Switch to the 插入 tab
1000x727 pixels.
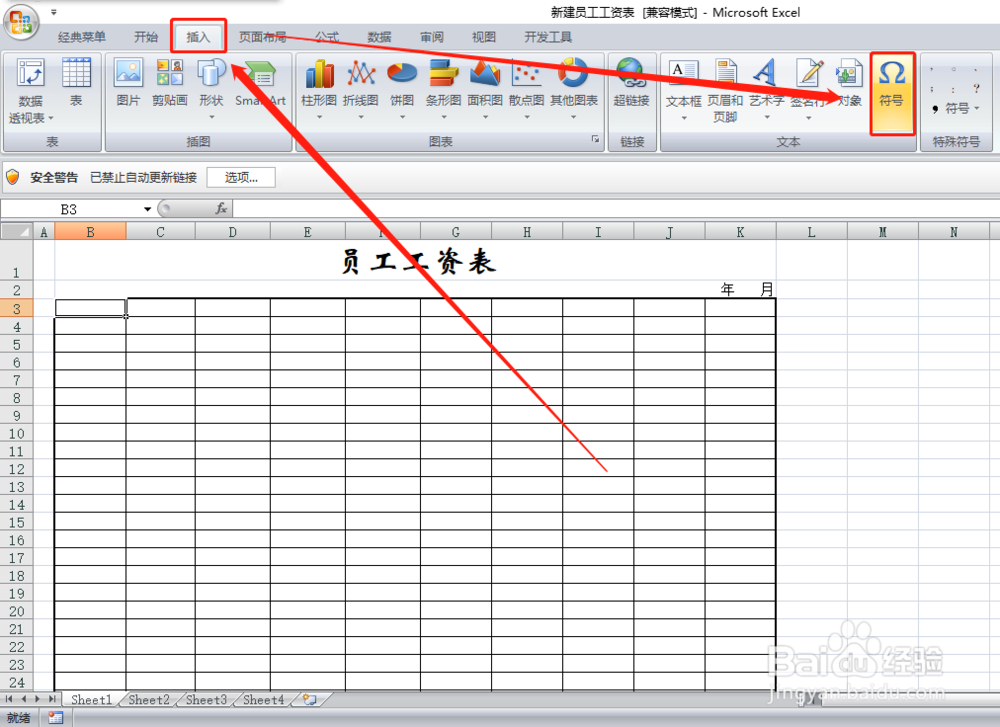pyautogui.click(x=198, y=37)
